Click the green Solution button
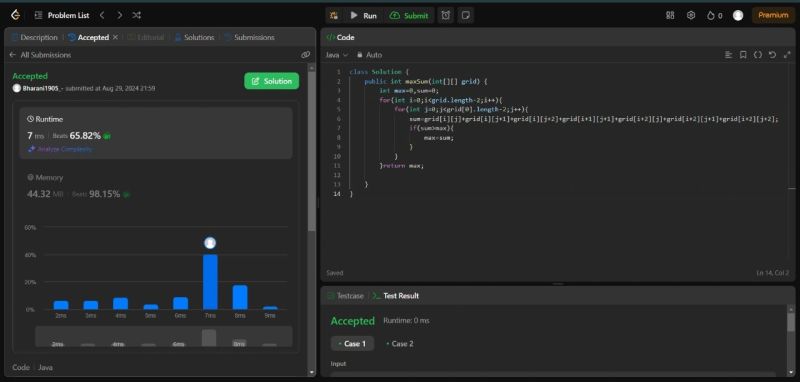 pyautogui.click(x=272, y=81)
